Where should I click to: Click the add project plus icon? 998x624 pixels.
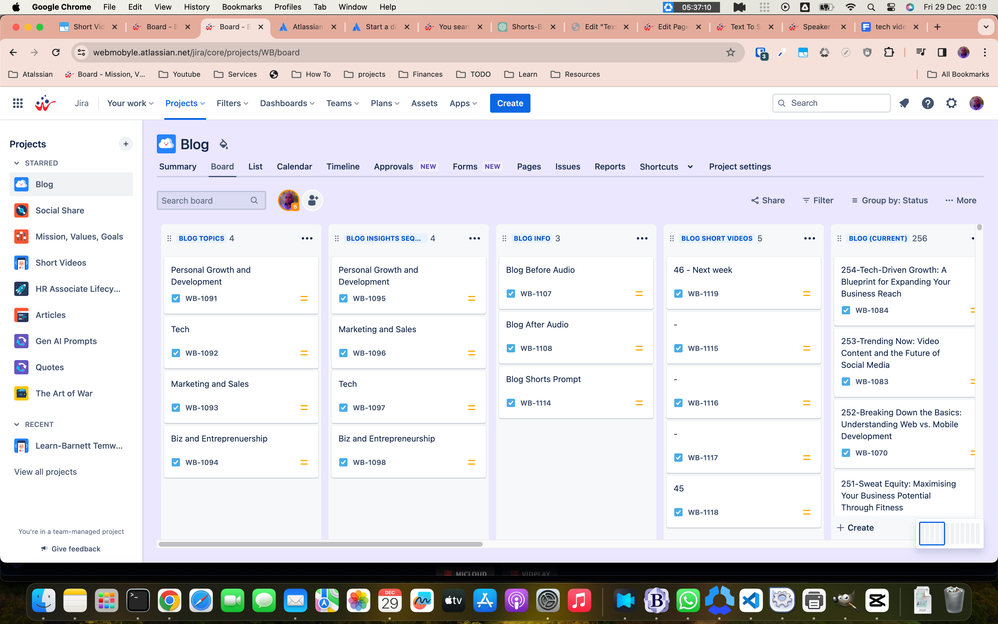point(125,144)
